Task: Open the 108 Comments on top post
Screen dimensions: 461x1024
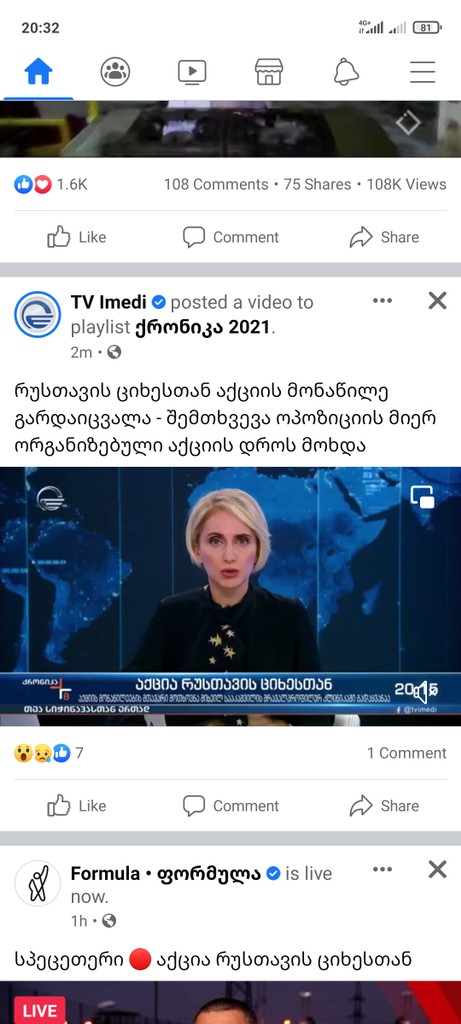Action: 215,184
